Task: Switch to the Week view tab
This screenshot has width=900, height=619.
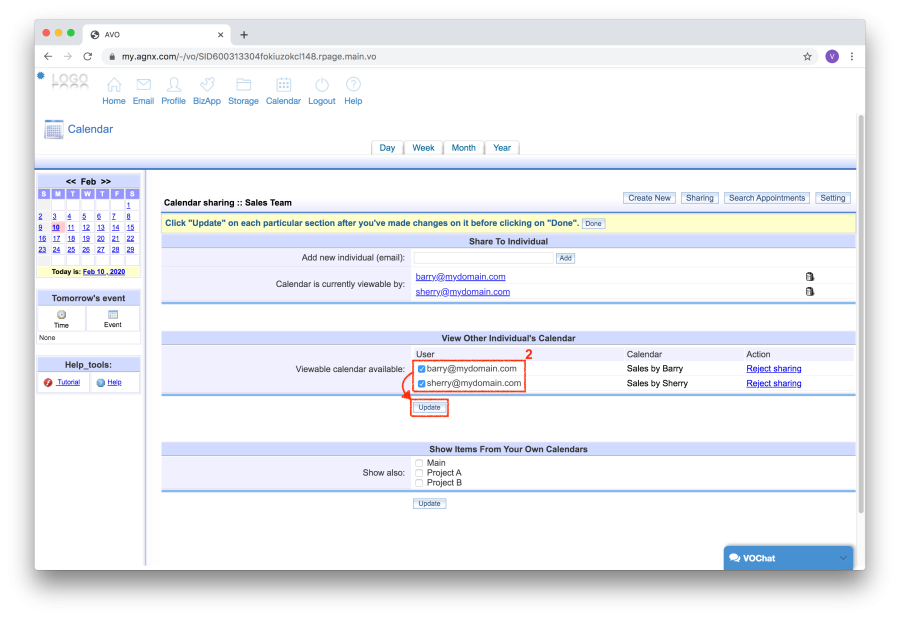Action: point(423,148)
